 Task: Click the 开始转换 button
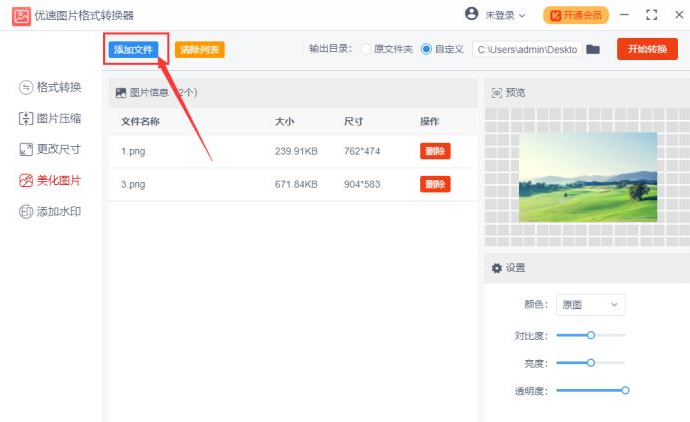(647, 49)
